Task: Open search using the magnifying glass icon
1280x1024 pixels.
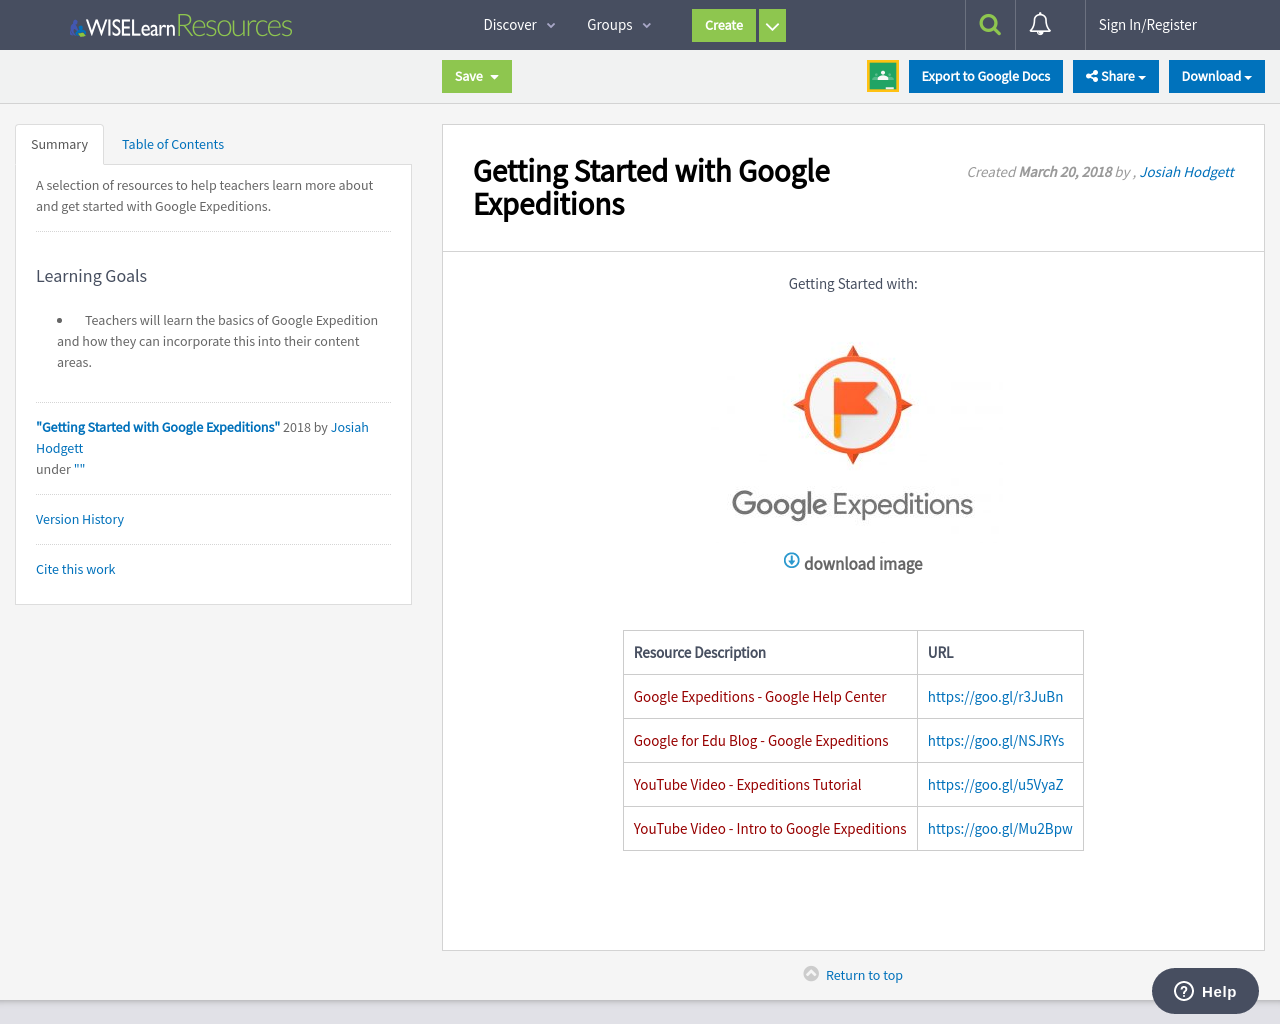Action: coord(989,24)
